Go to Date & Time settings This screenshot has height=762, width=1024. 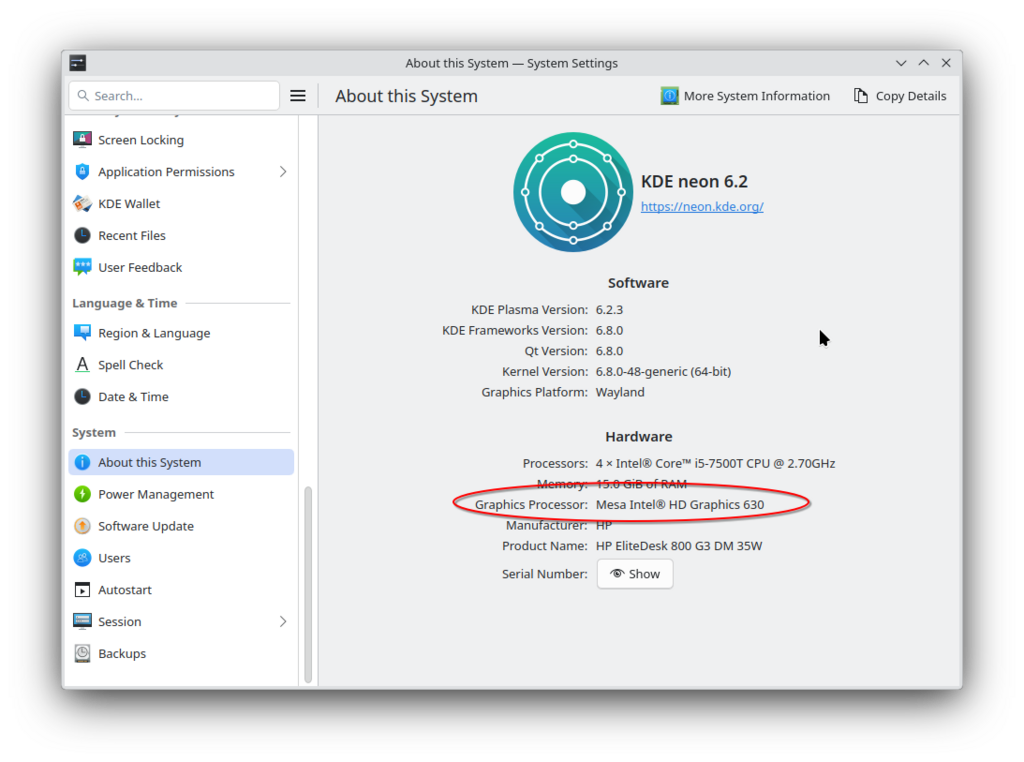tap(181, 396)
